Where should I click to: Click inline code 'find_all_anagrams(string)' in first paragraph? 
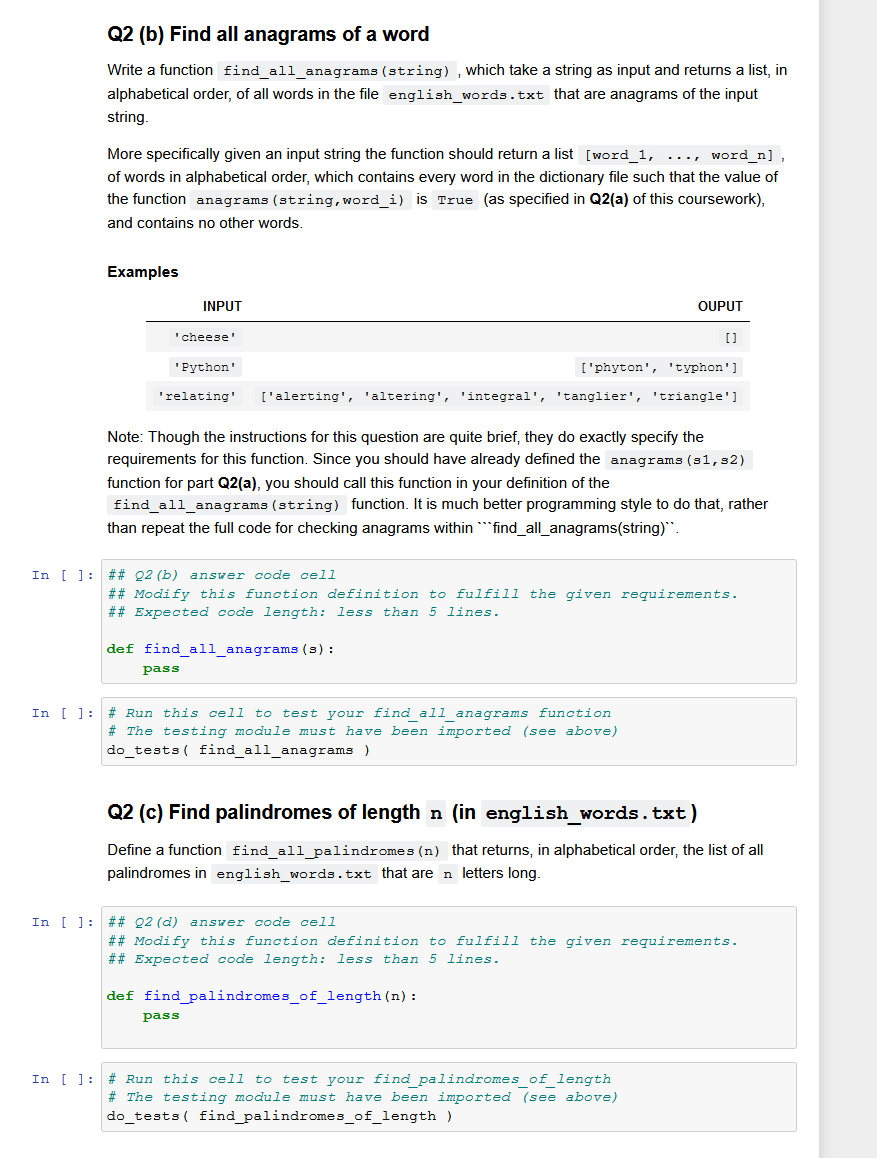click(337, 71)
